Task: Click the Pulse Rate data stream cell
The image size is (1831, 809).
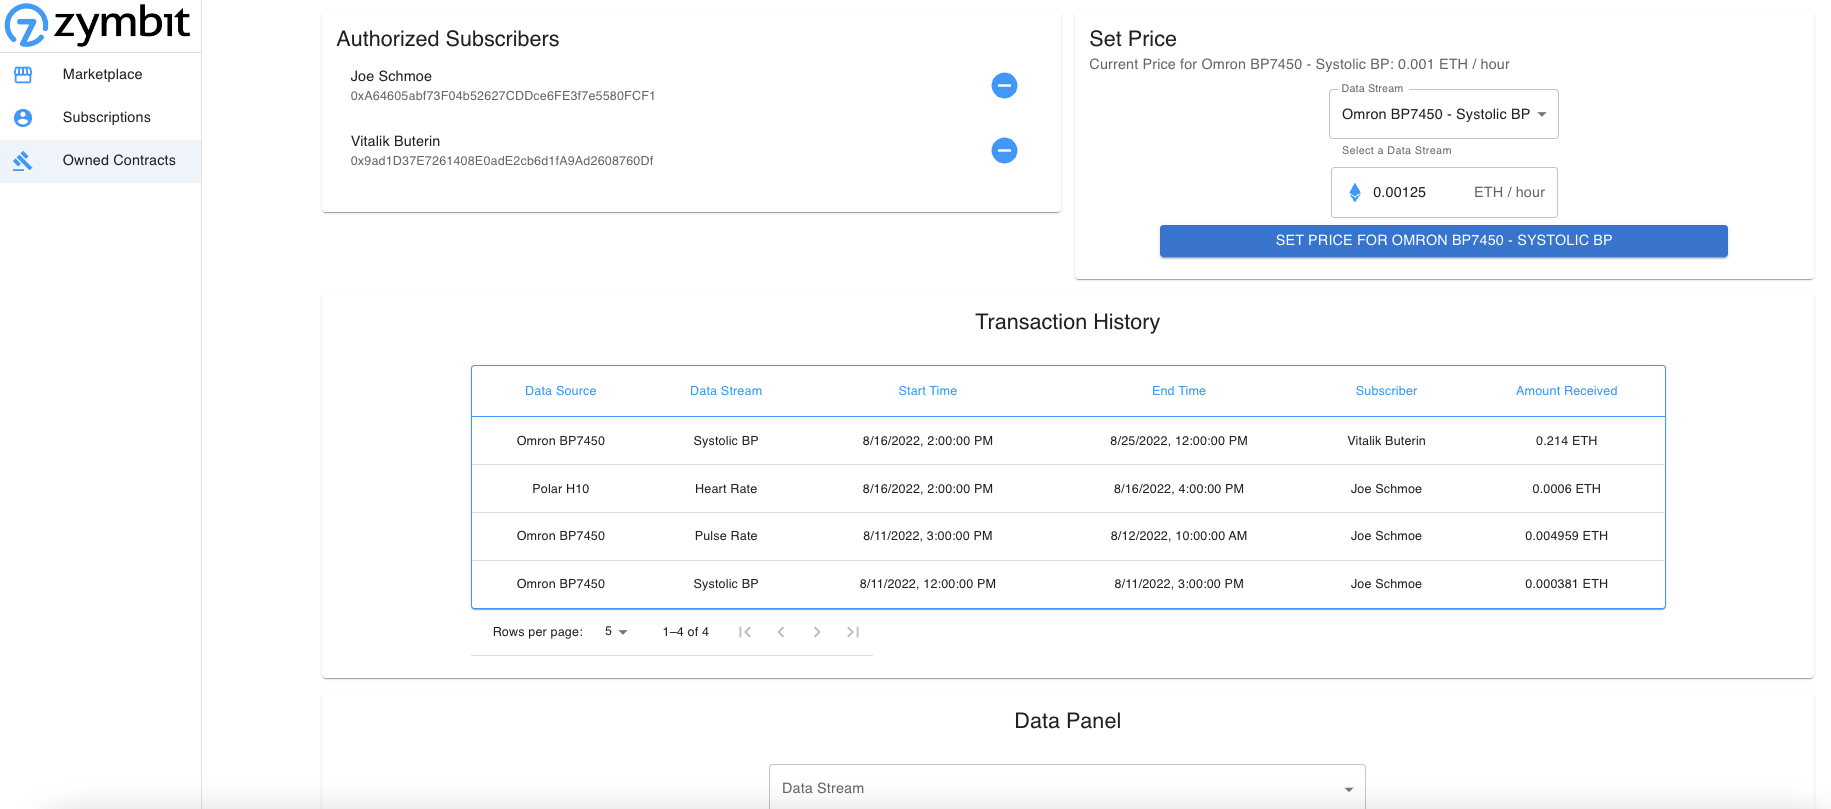Action: (x=726, y=536)
